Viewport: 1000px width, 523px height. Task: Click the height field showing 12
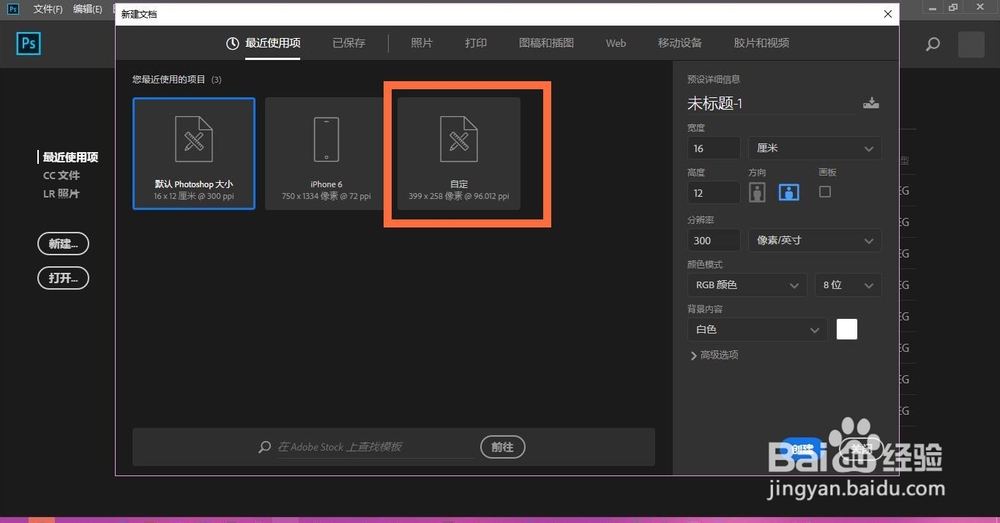tap(714, 193)
